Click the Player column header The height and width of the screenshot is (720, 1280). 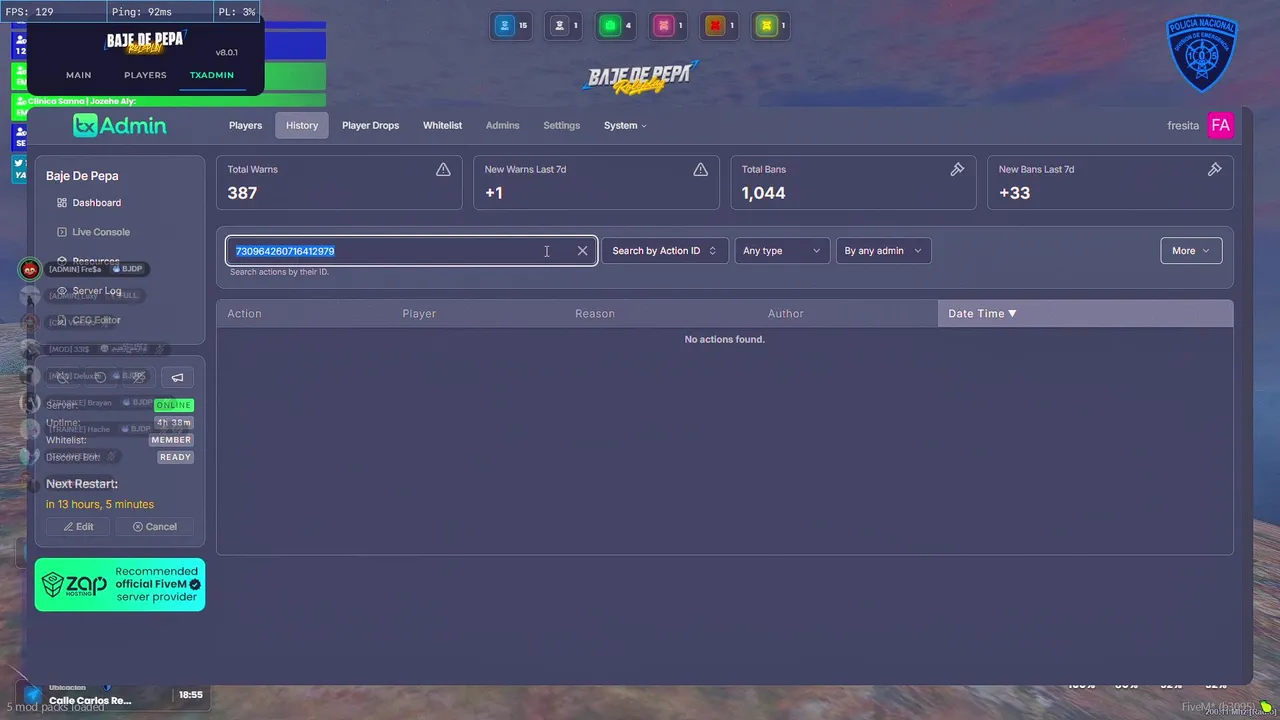(419, 314)
